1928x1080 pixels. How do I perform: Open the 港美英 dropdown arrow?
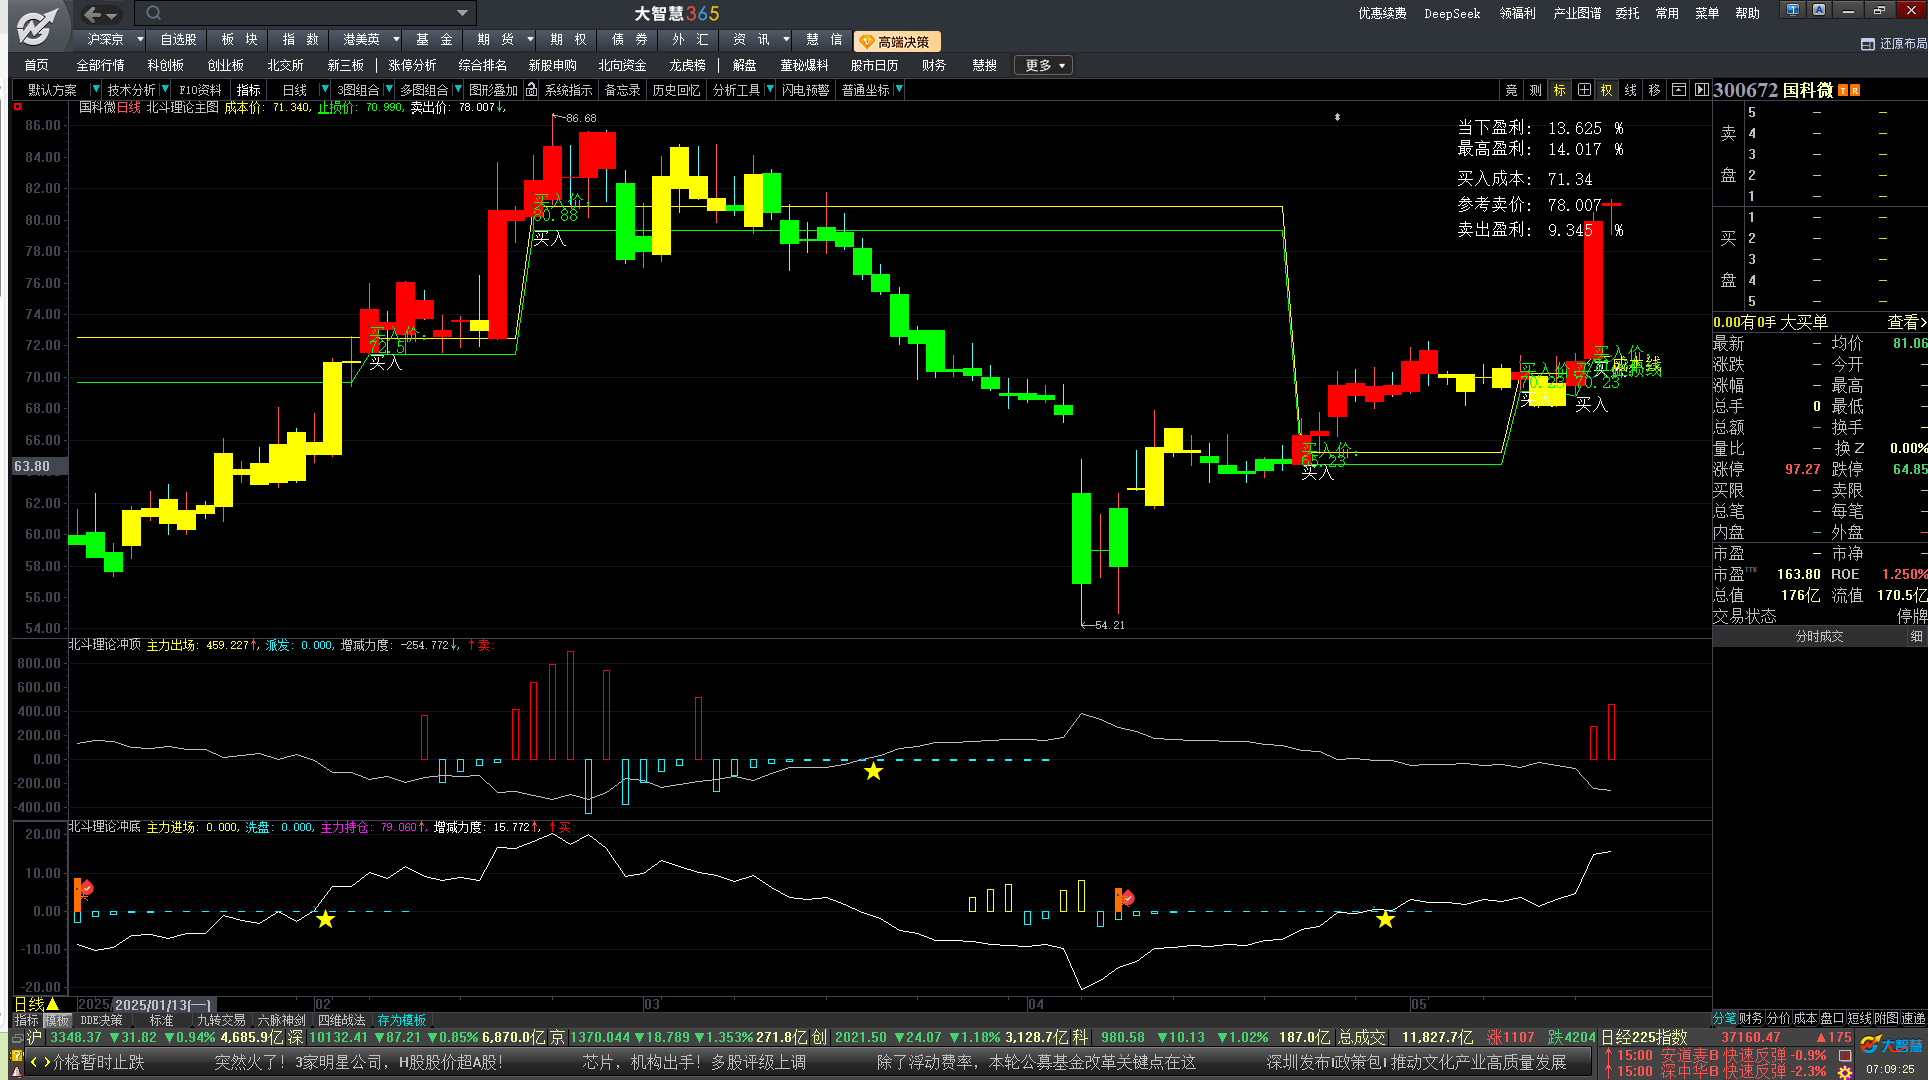coord(396,40)
